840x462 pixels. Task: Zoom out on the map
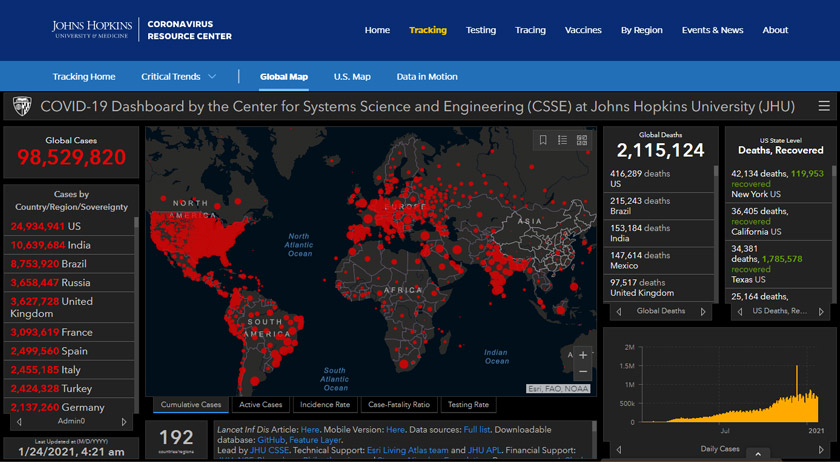point(583,372)
